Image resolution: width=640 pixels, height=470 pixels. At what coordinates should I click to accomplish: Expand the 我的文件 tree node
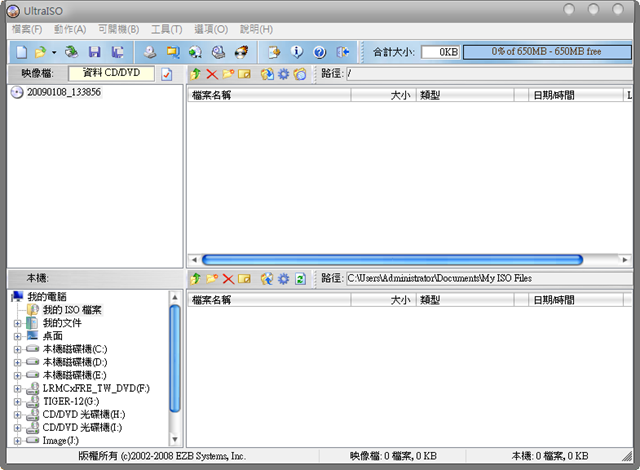coord(17,324)
